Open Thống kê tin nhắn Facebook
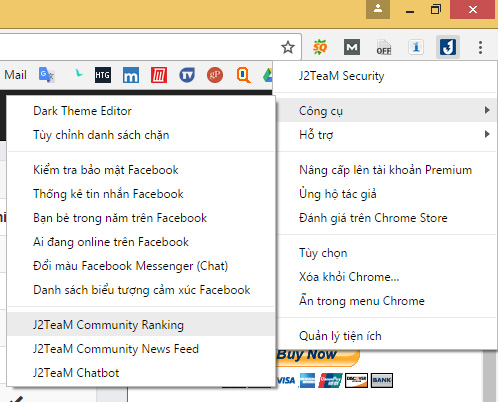This screenshot has height=402, width=498. [141, 194]
